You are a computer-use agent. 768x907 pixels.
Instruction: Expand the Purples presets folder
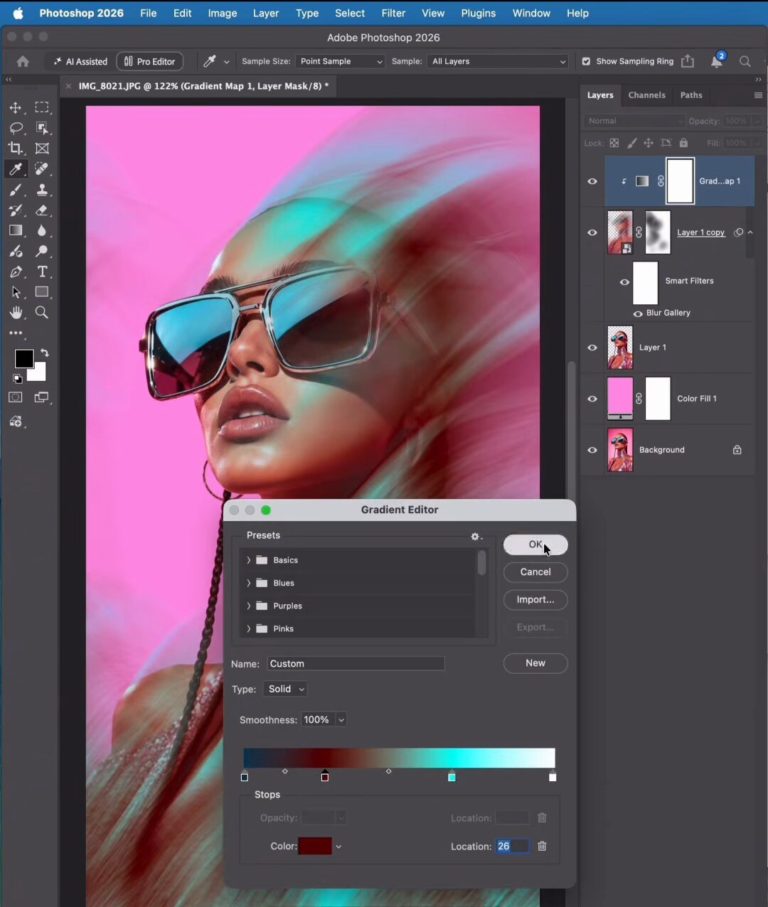[x=249, y=606]
